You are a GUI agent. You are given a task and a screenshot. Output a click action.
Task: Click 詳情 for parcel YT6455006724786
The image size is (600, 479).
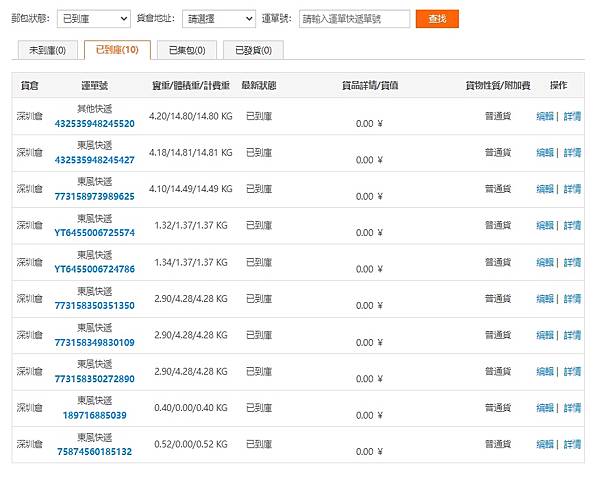pos(572,262)
